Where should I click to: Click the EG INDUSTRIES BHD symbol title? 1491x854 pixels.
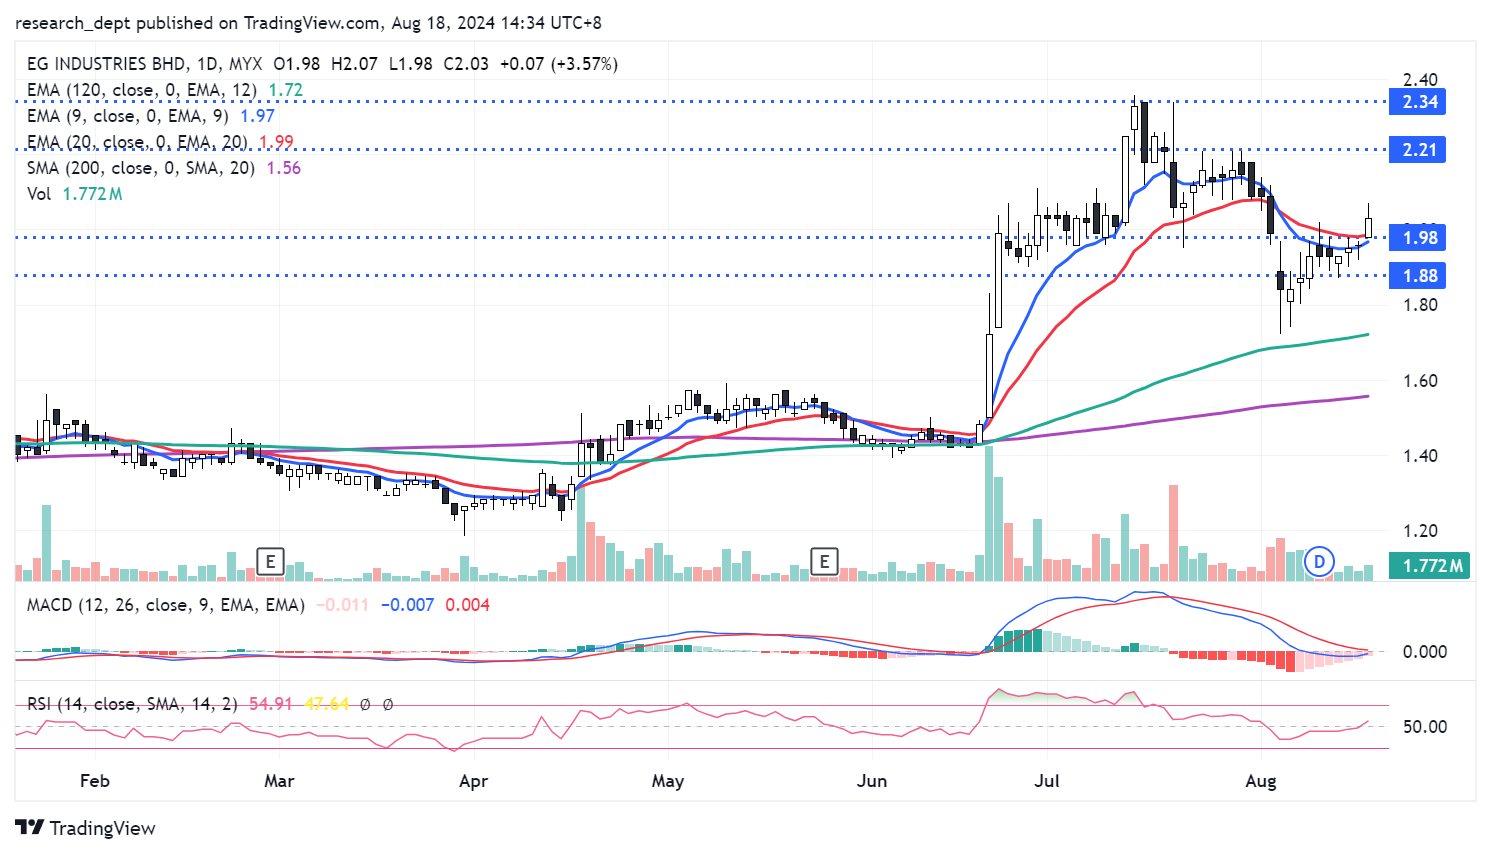coord(107,64)
